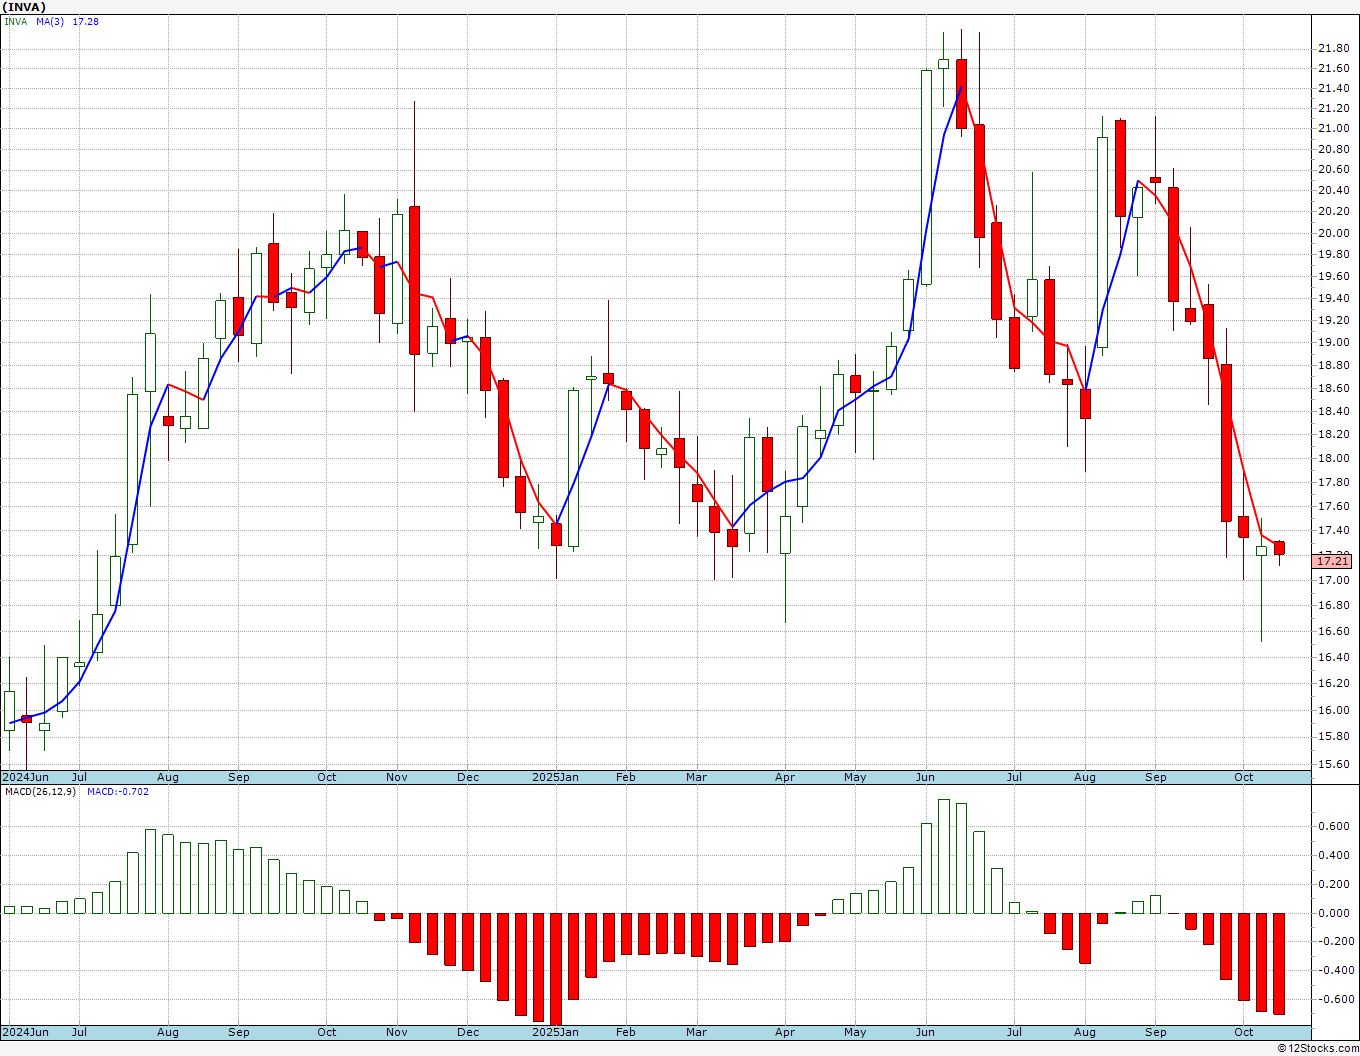
Task: Click the "(INVA)" ticker title
Action: (25, 7)
